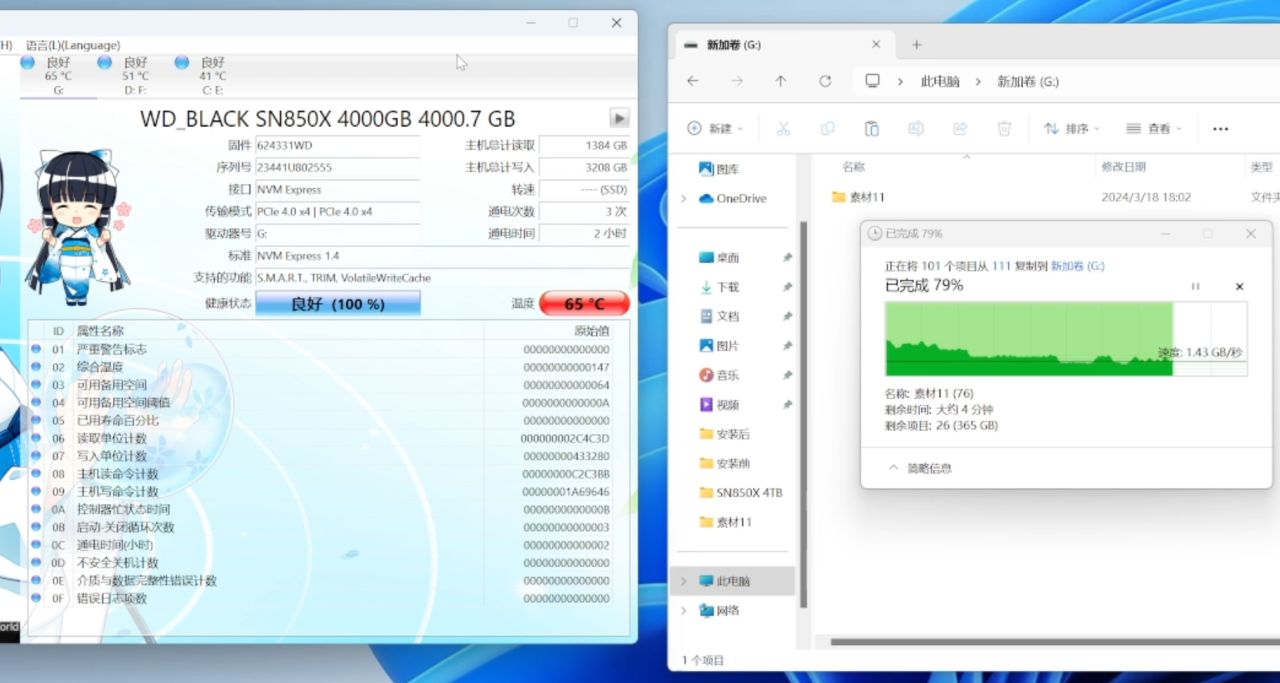Screen dimensions: 1280x683
Task: Click the firmware field 624331WD
Action: tap(338, 146)
